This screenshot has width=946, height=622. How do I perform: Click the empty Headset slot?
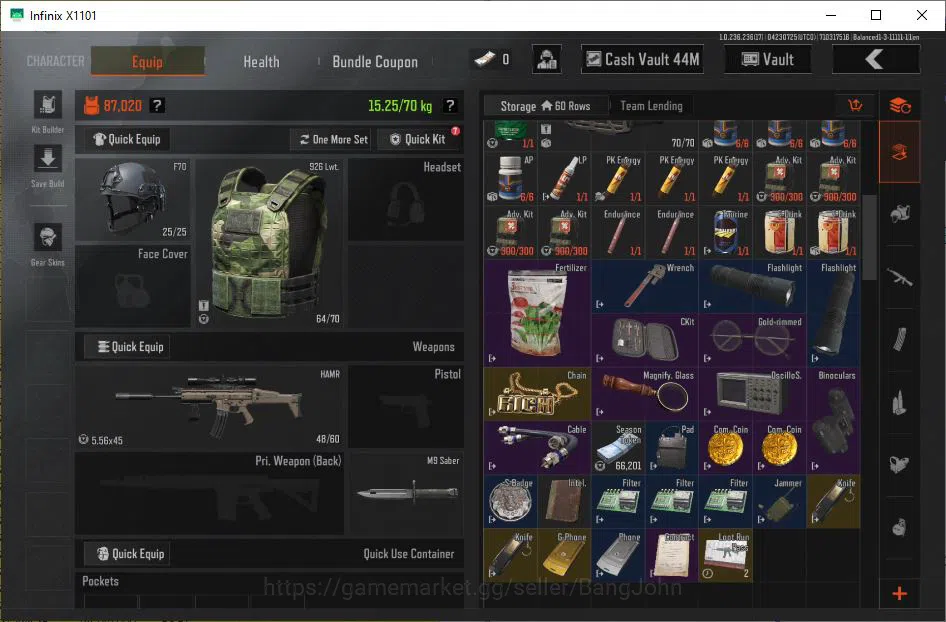[x=405, y=200]
